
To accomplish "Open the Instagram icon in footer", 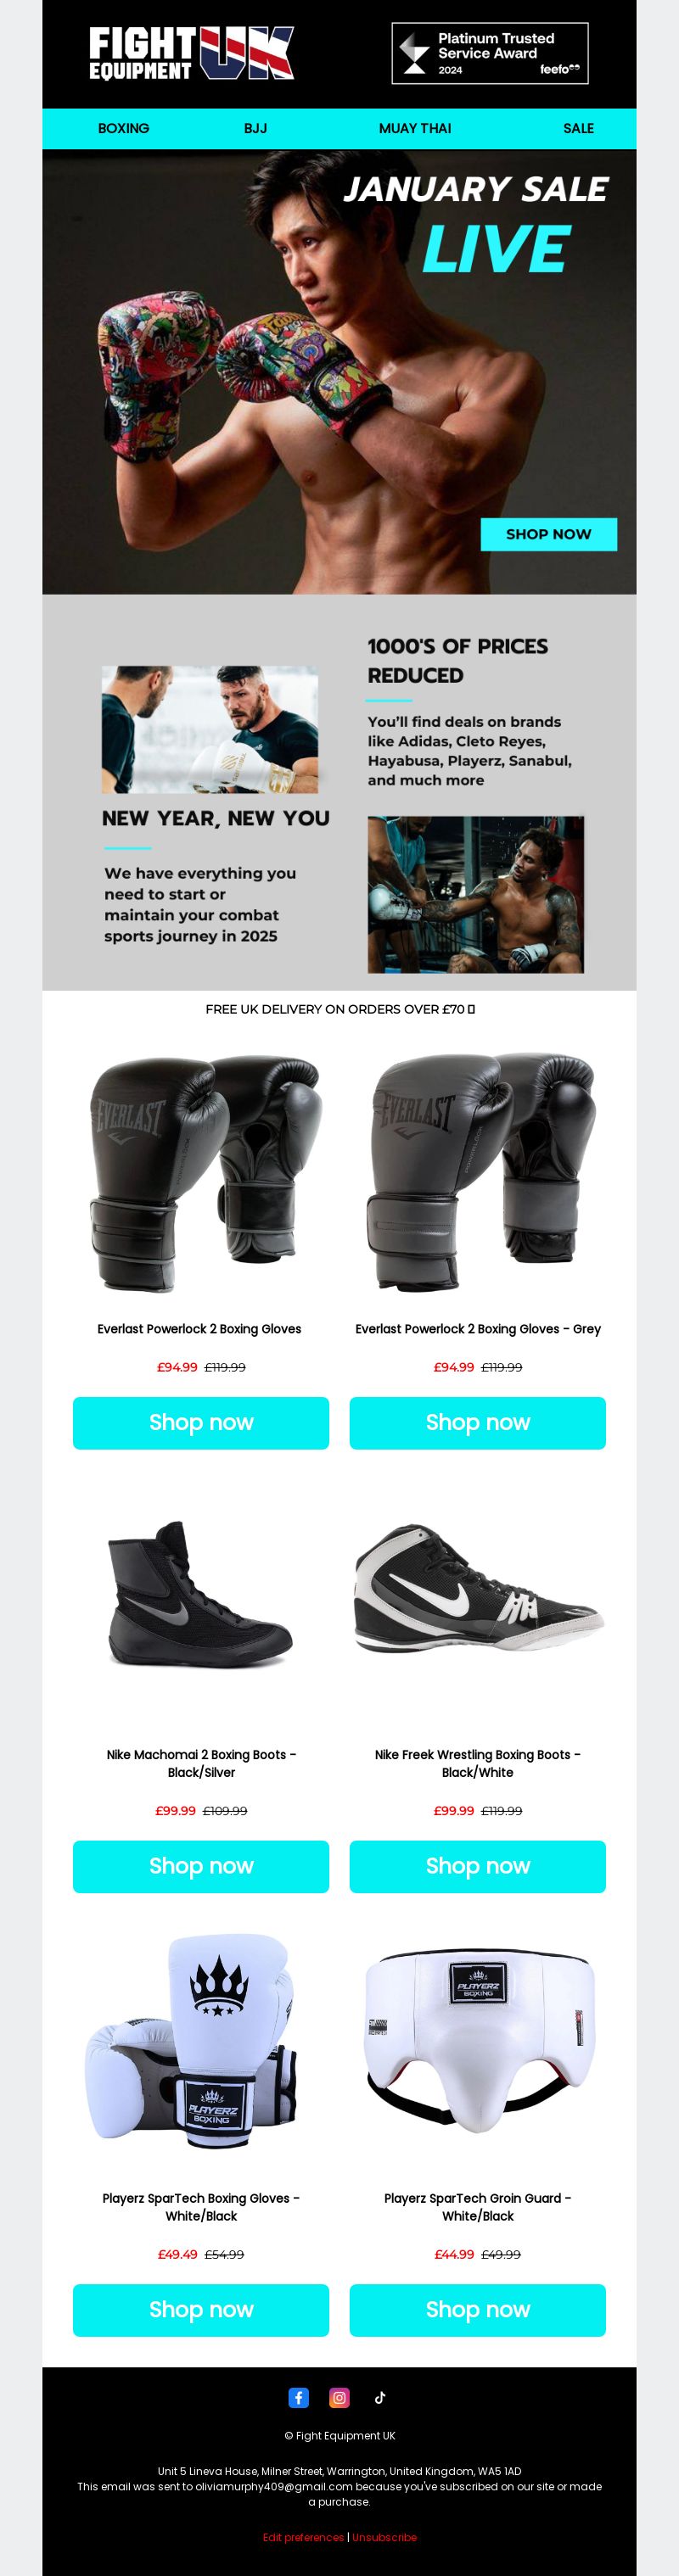I will coord(339,2397).
